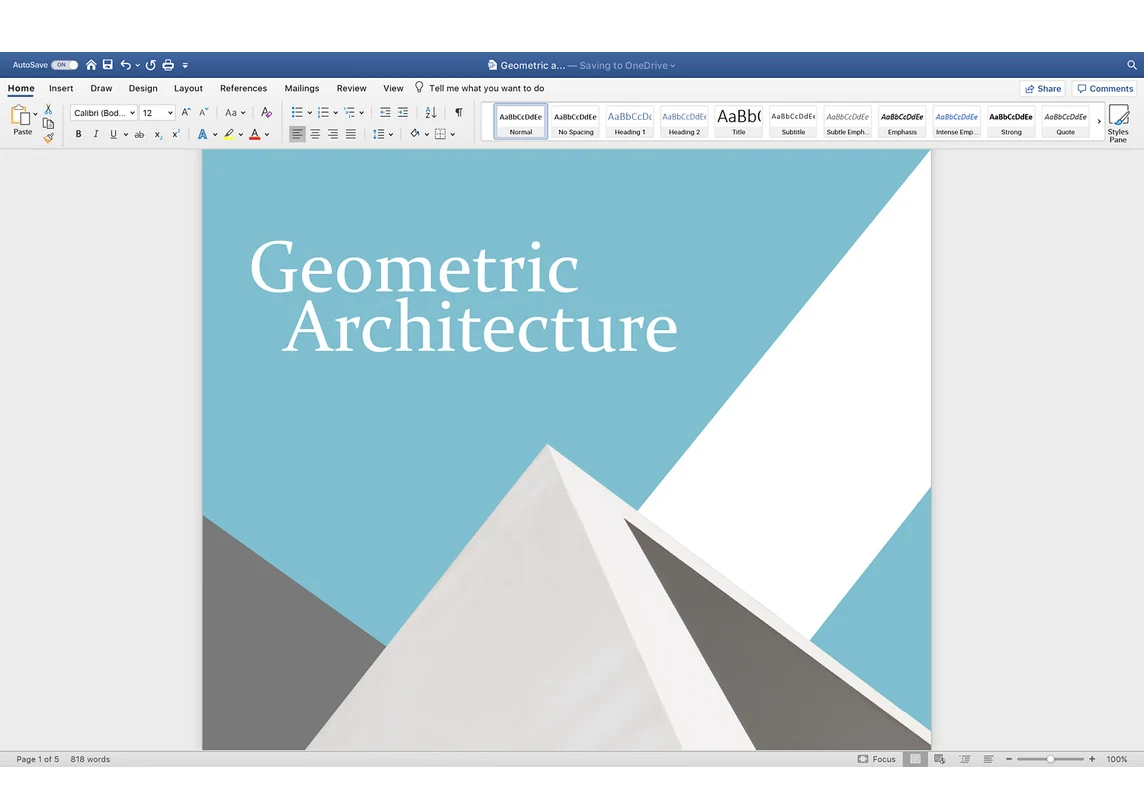Apply red font color
The height and width of the screenshot is (812, 1144).
(x=255, y=134)
